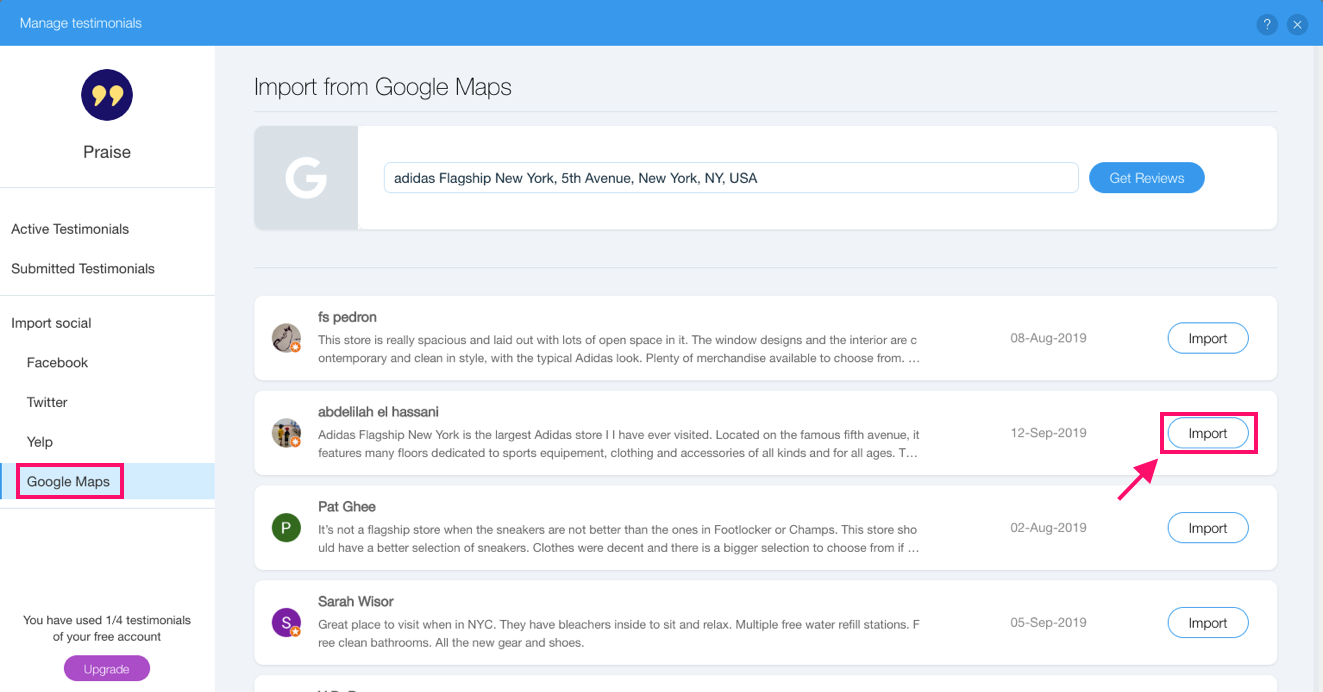1323x692 pixels.
Task: Import Sarah Wisor's testimonial
Action: coord(1208,622)
